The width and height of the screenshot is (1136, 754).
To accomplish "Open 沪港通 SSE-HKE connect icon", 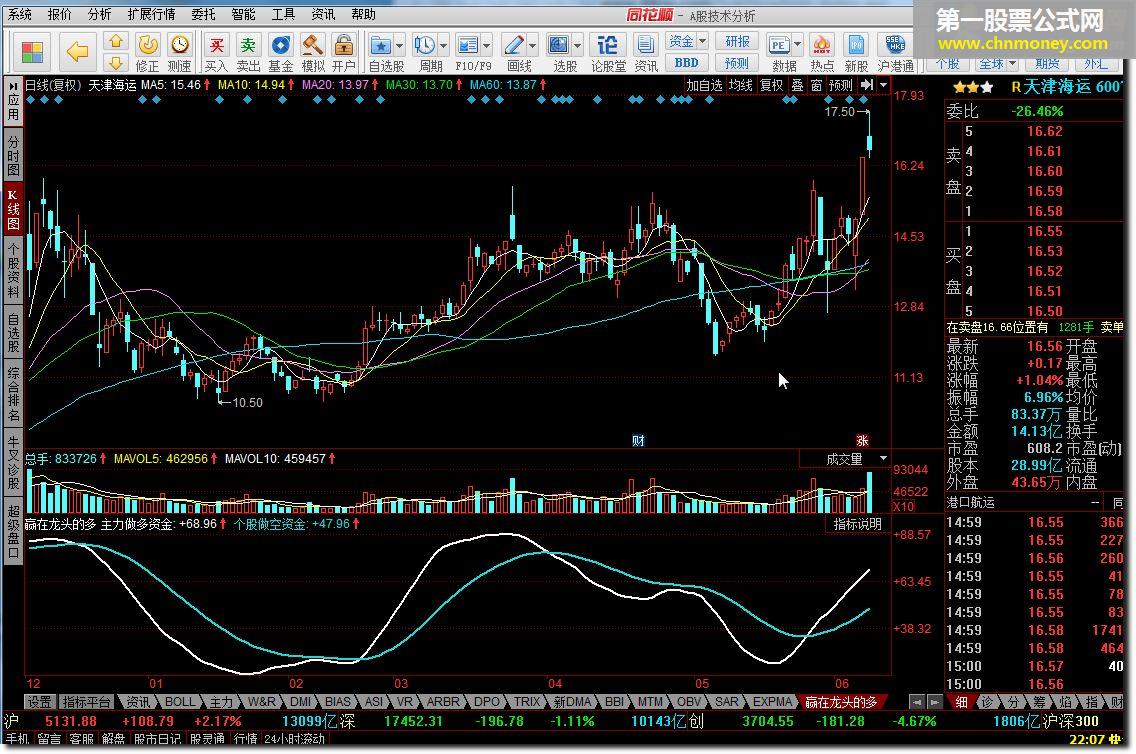I will pyautogui.click(x=895, y=52).
